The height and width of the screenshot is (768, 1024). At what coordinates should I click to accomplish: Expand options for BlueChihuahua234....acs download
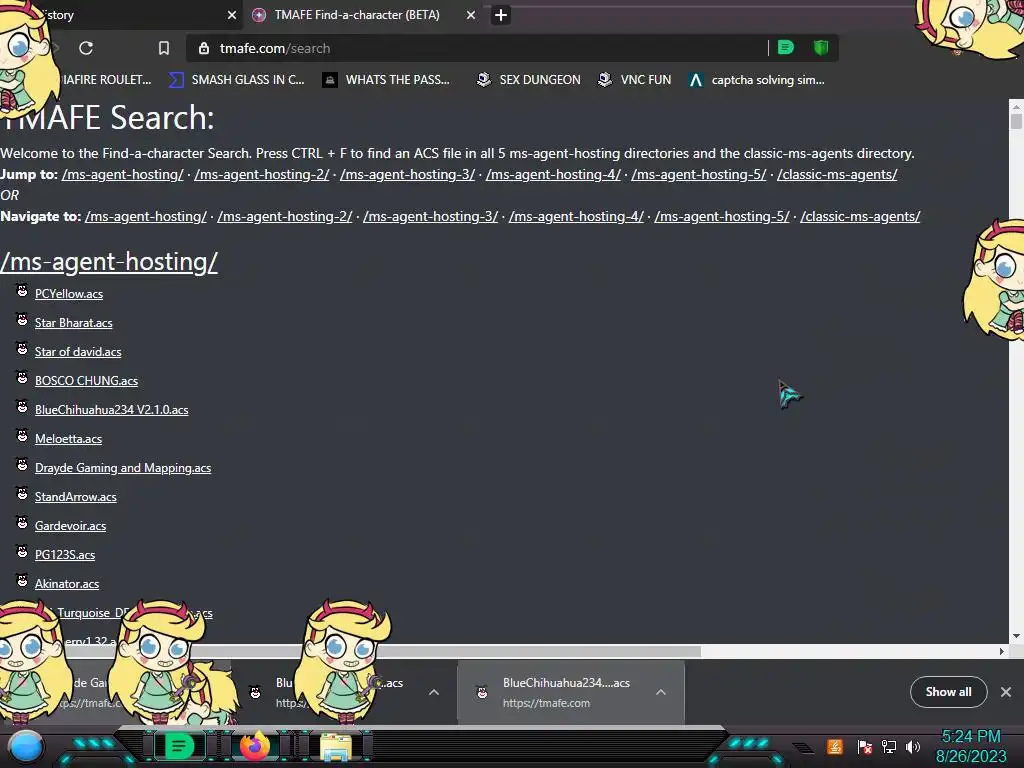[x=661, y=692]
